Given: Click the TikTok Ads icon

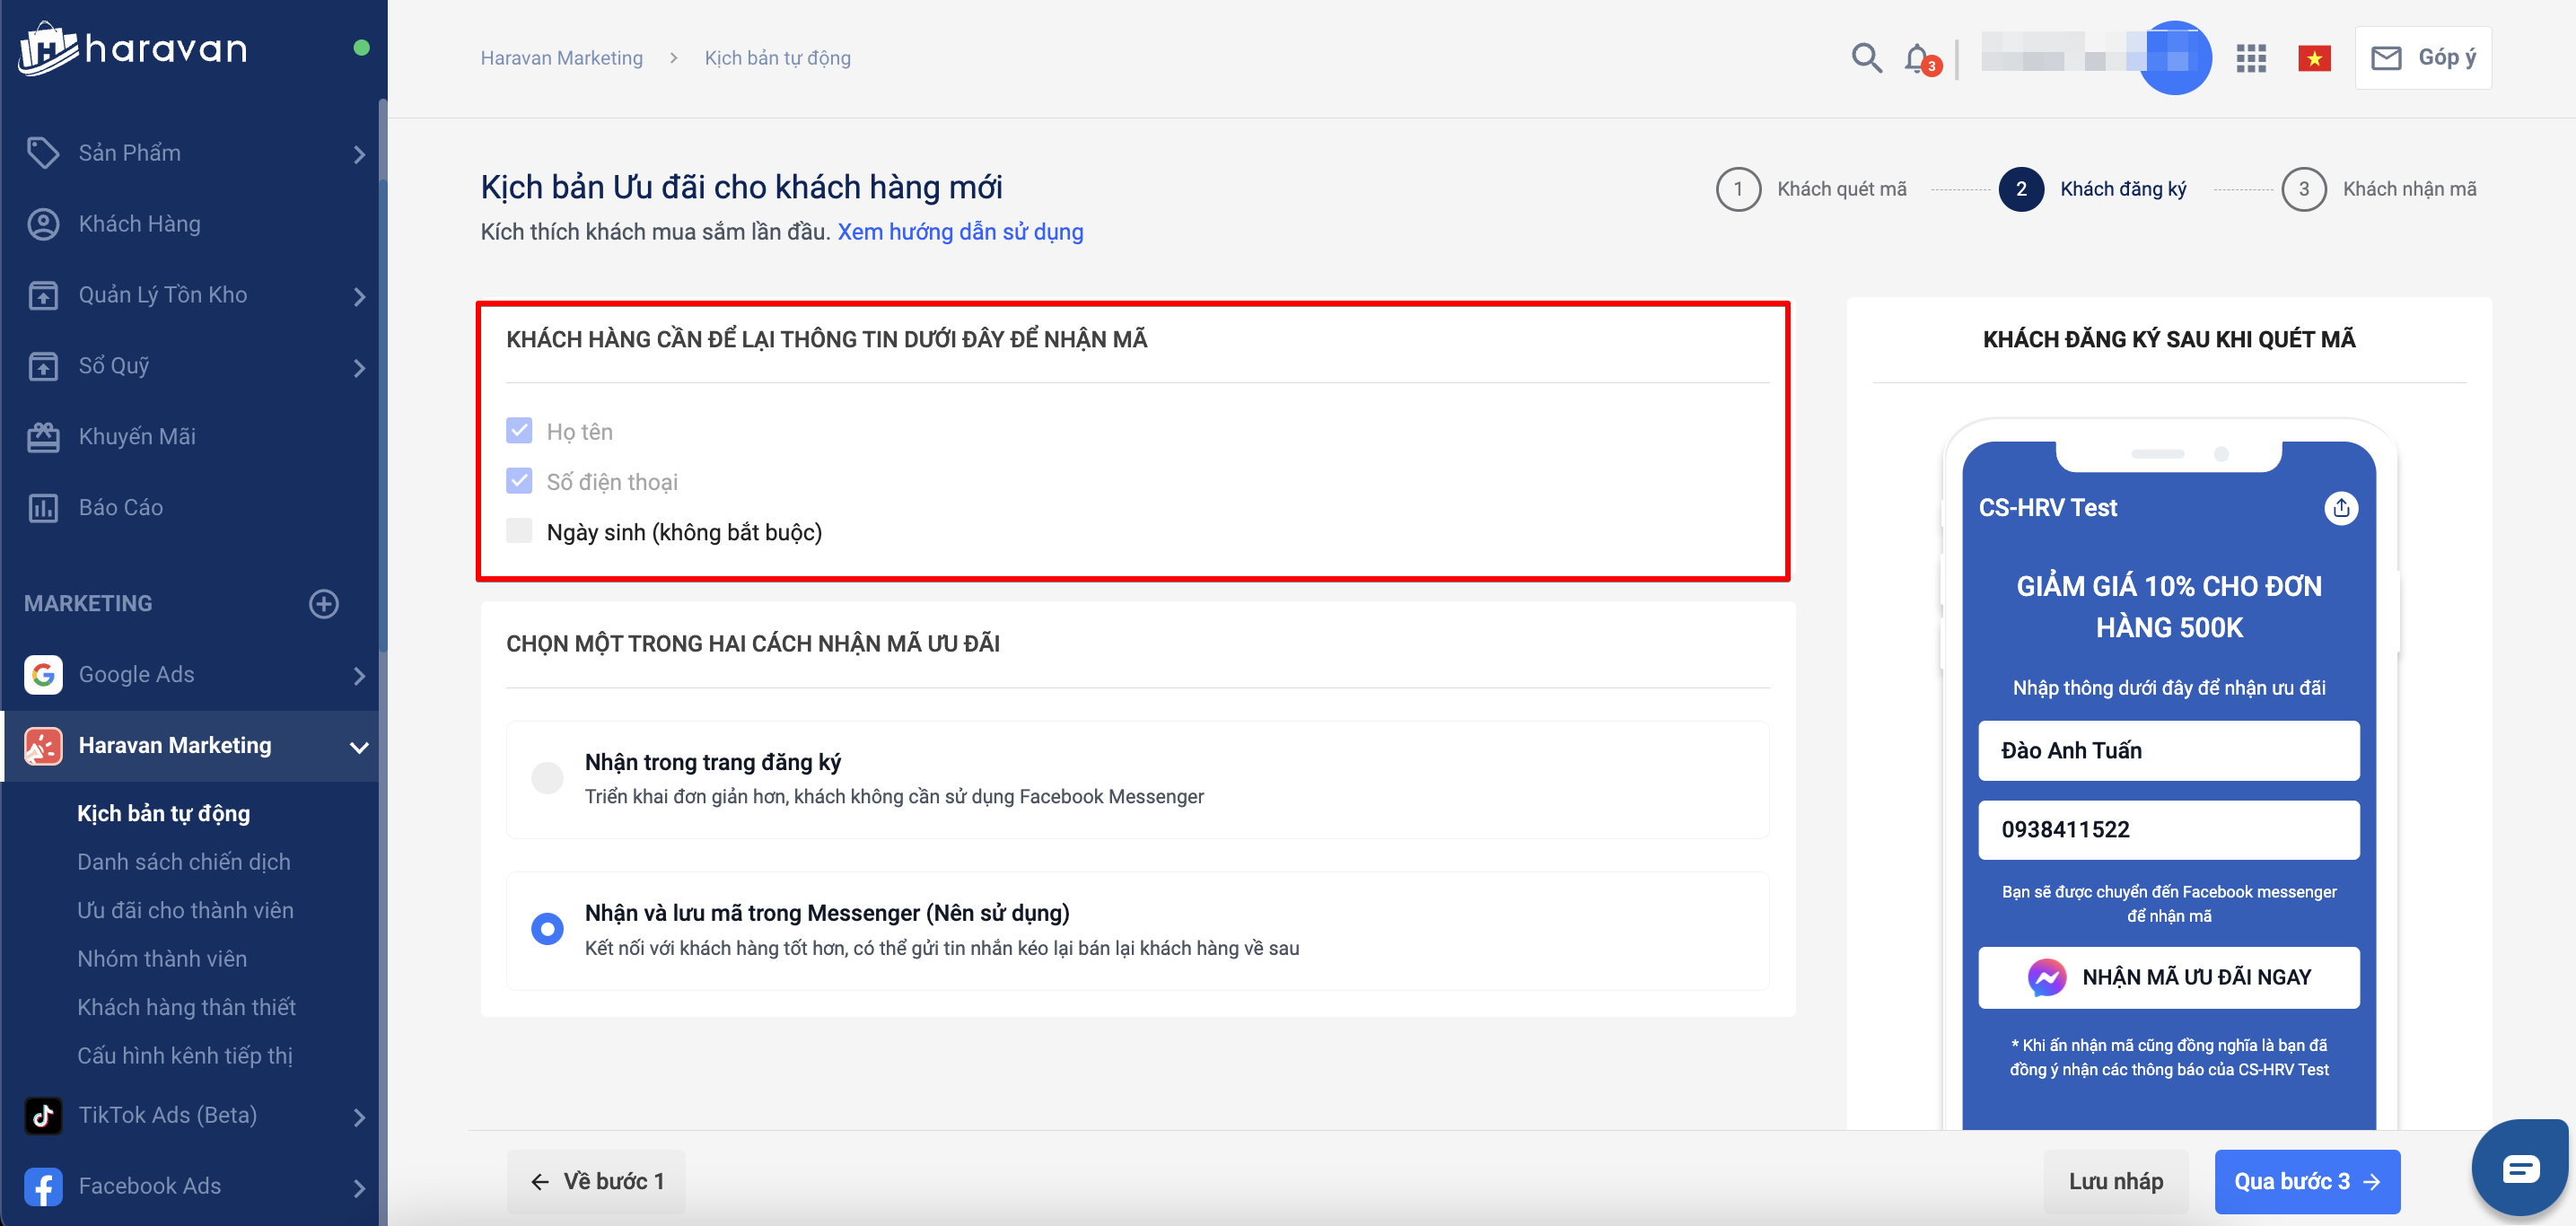Looking at the screenshot, I should [43, 1115].
